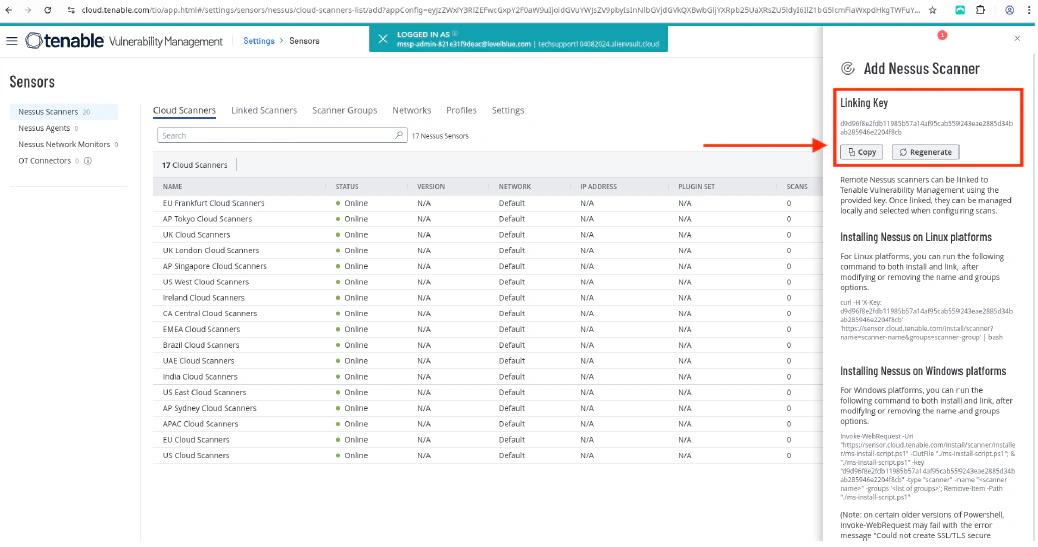
Task: Open the browser extensions puzzle icon
Action: [x=981, y=9]
